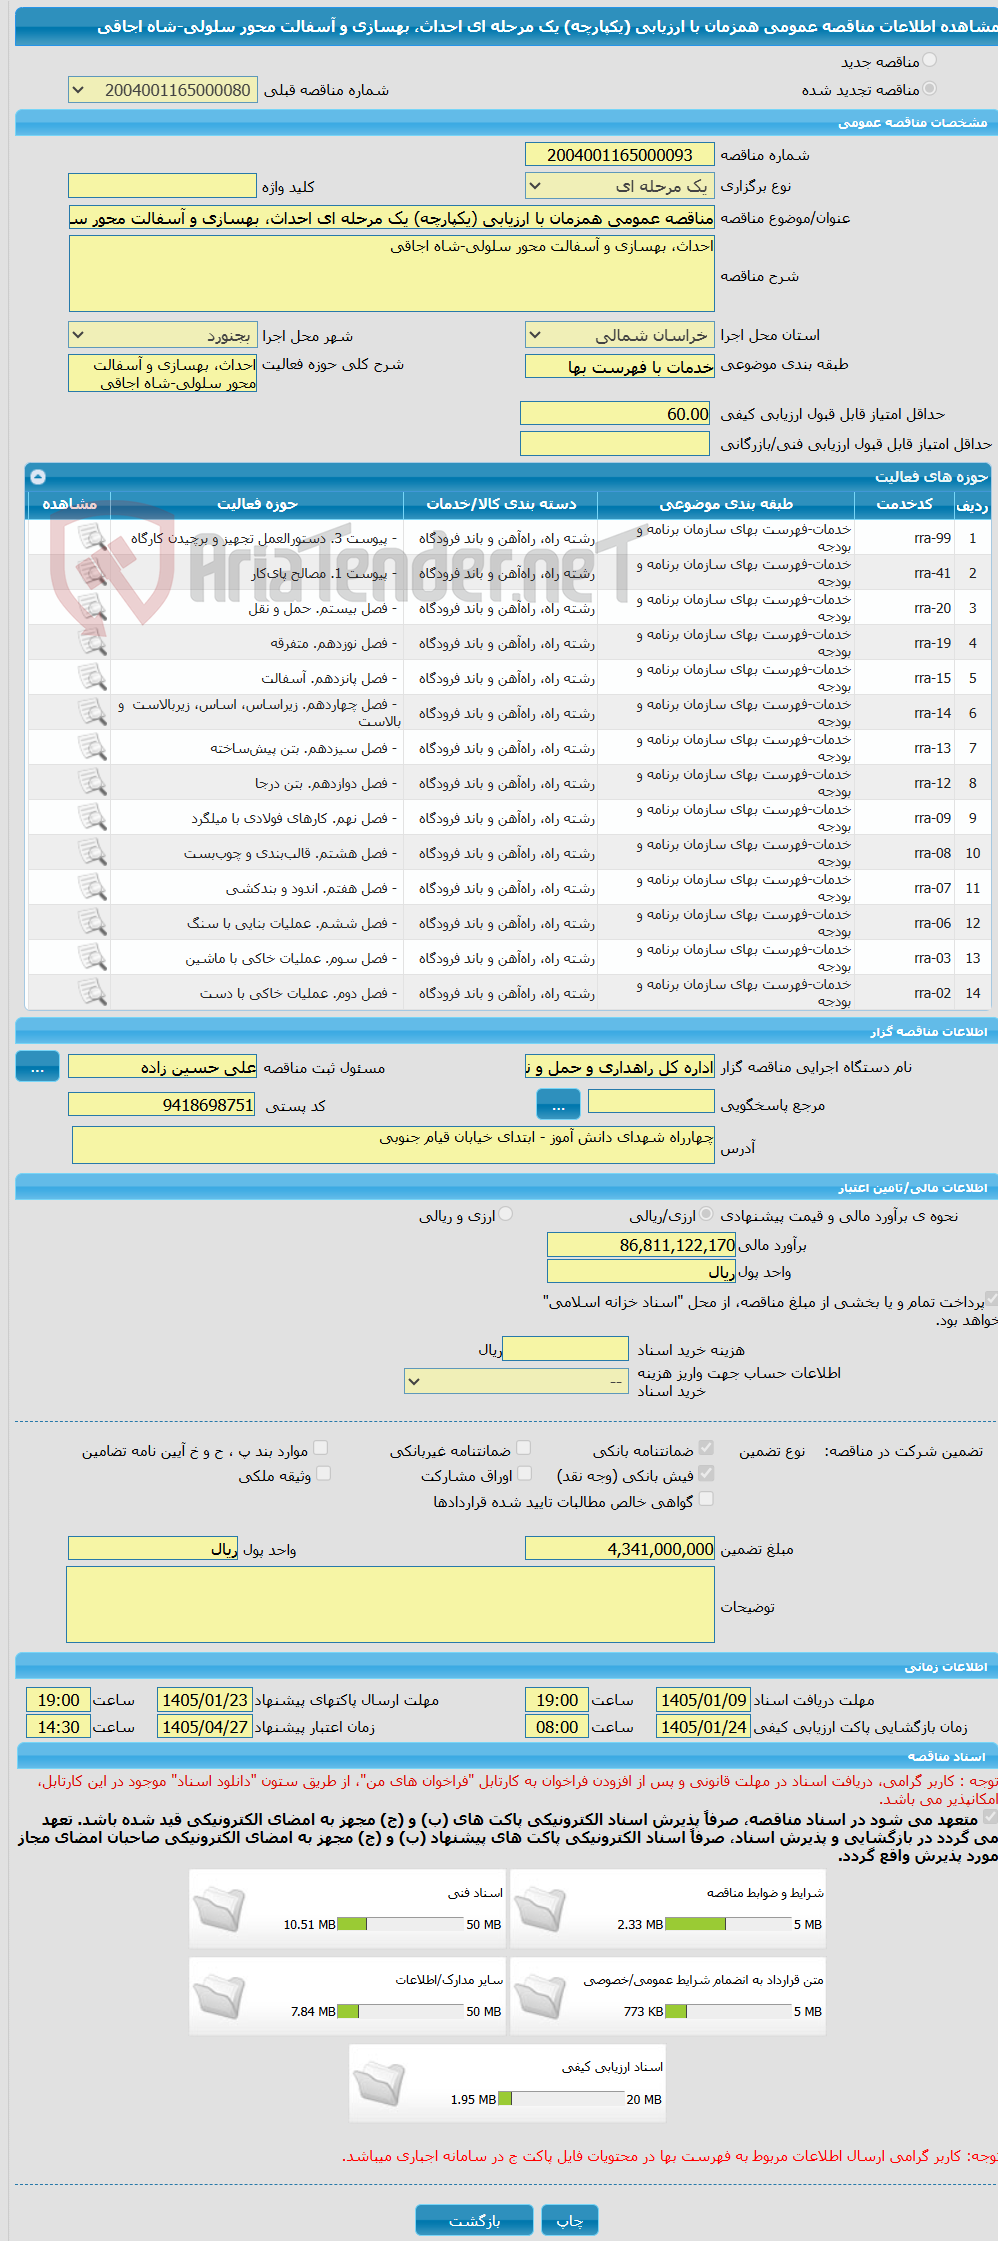
Task: Click the اسناد فنی size progress bar
Action: pos(401,1924)
